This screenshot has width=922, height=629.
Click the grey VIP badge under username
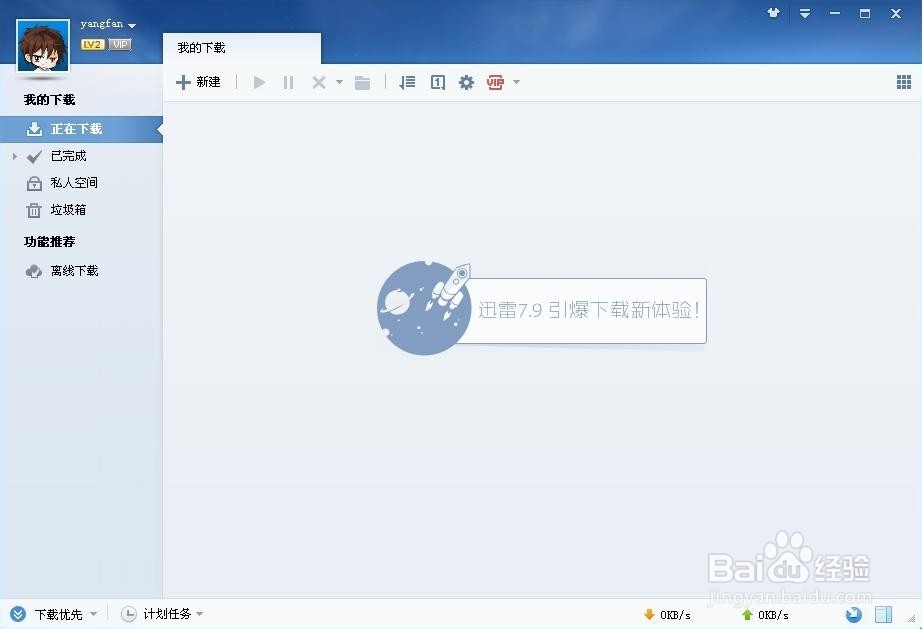[x=120, y=45]
